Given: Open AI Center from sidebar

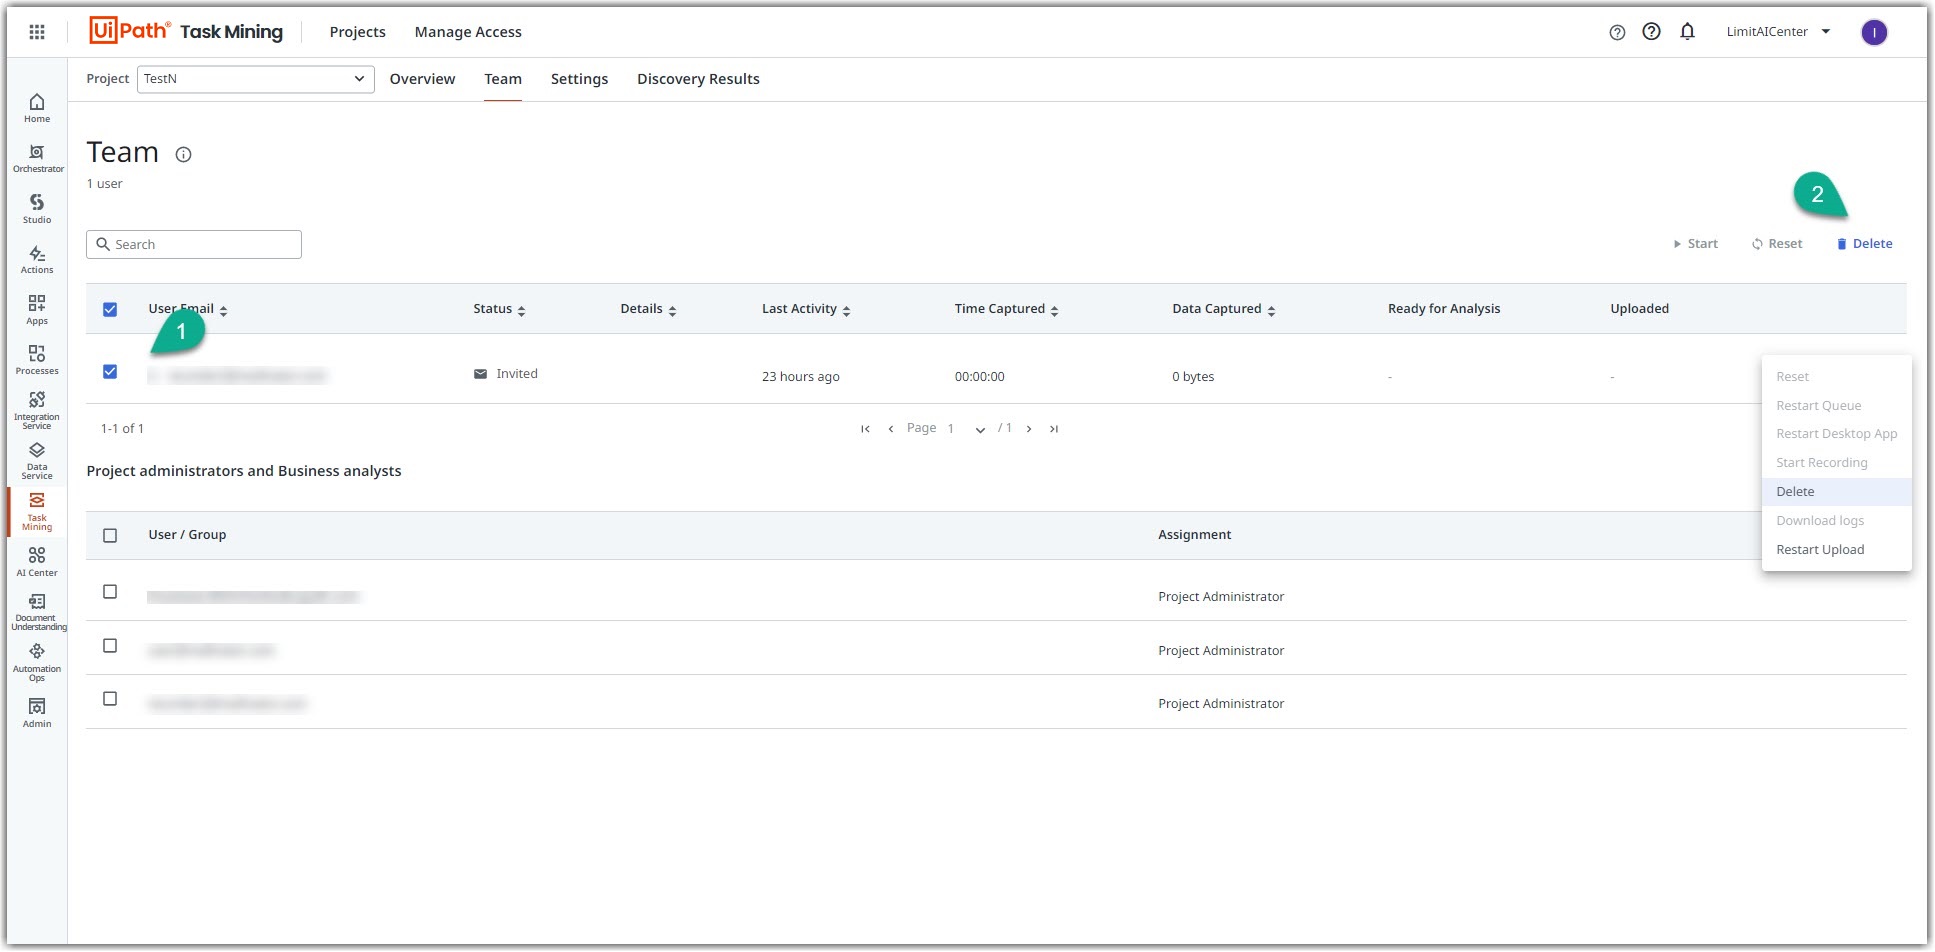Looking at the screenshot, I should 37,562.
